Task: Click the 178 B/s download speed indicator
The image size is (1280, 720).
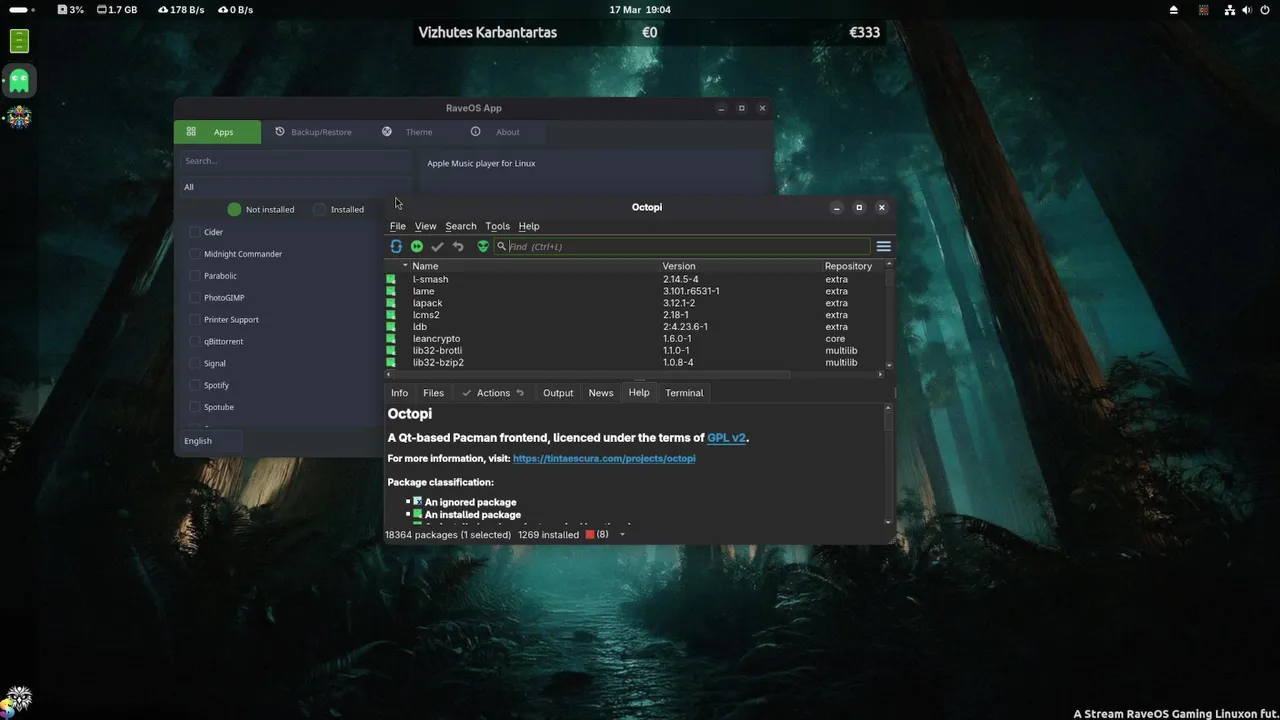Action: (181, 10)
